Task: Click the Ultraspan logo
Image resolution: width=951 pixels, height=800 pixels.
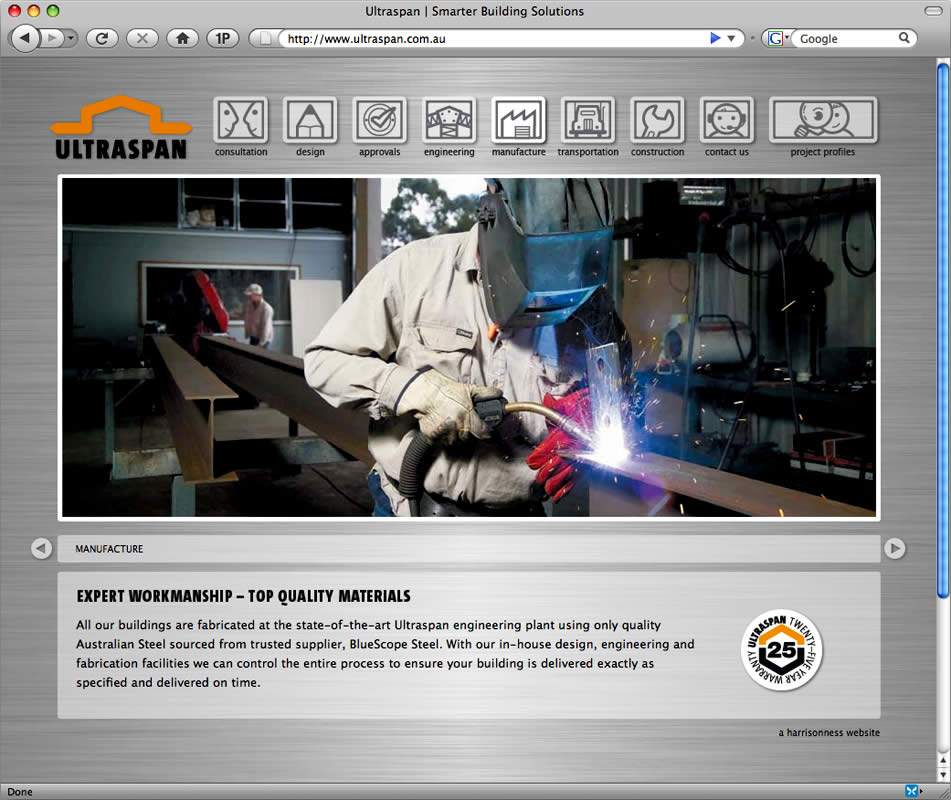Action: coord(121,128)
